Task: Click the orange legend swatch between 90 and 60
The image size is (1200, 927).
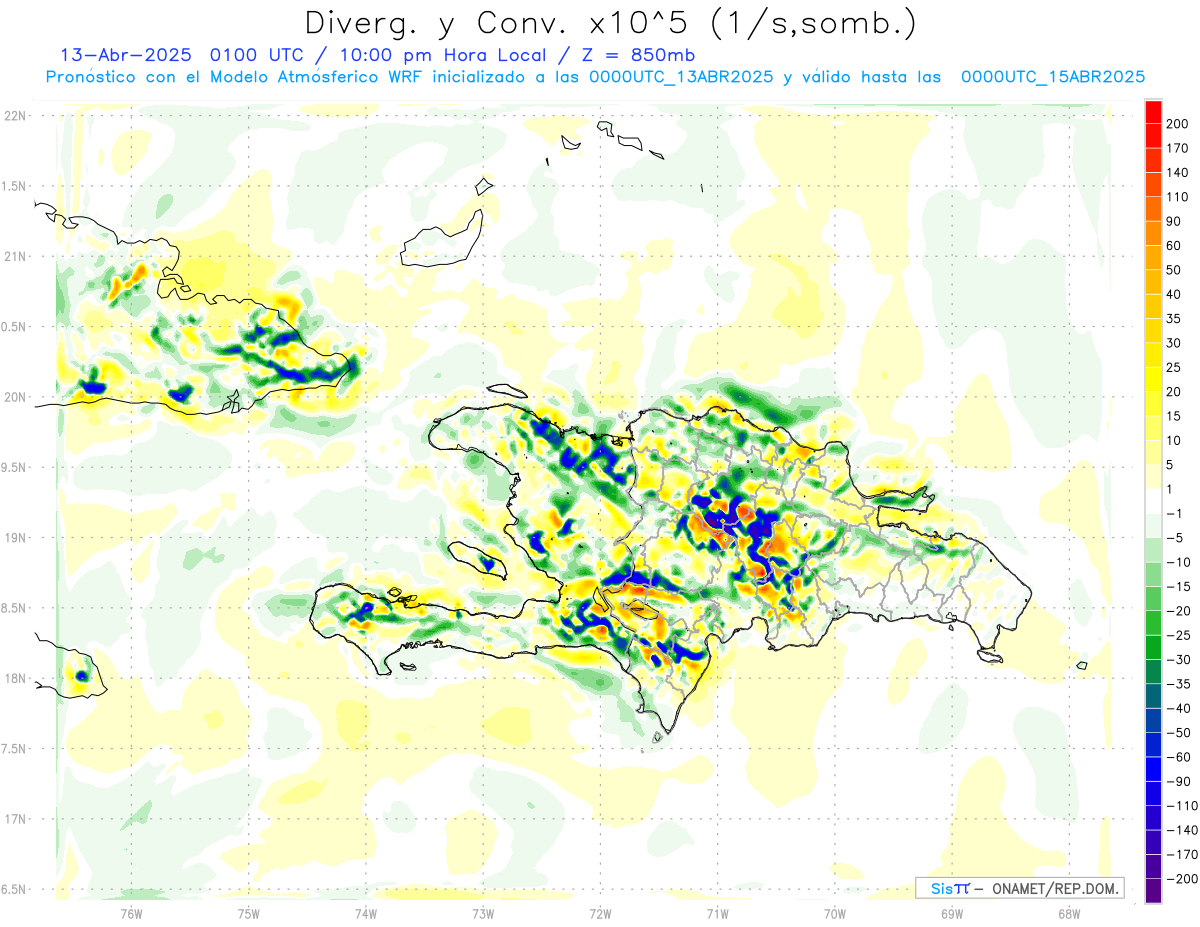Action: pos(1153,234)
